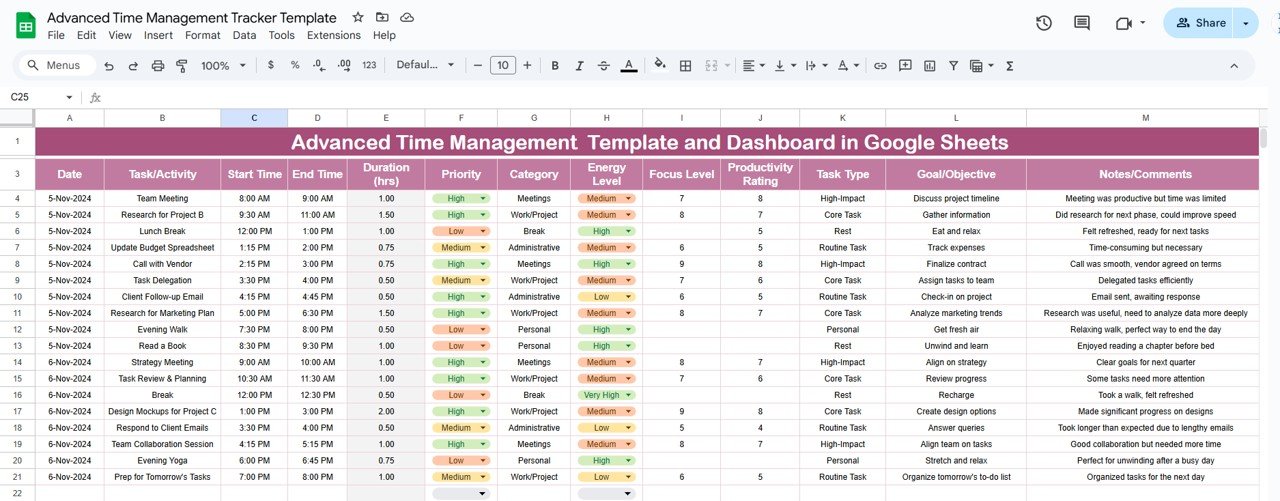Open the zoom 100% dropdown
This screenshot has height=501, width=1280.
pyautogui.click(x=221, y=66)
